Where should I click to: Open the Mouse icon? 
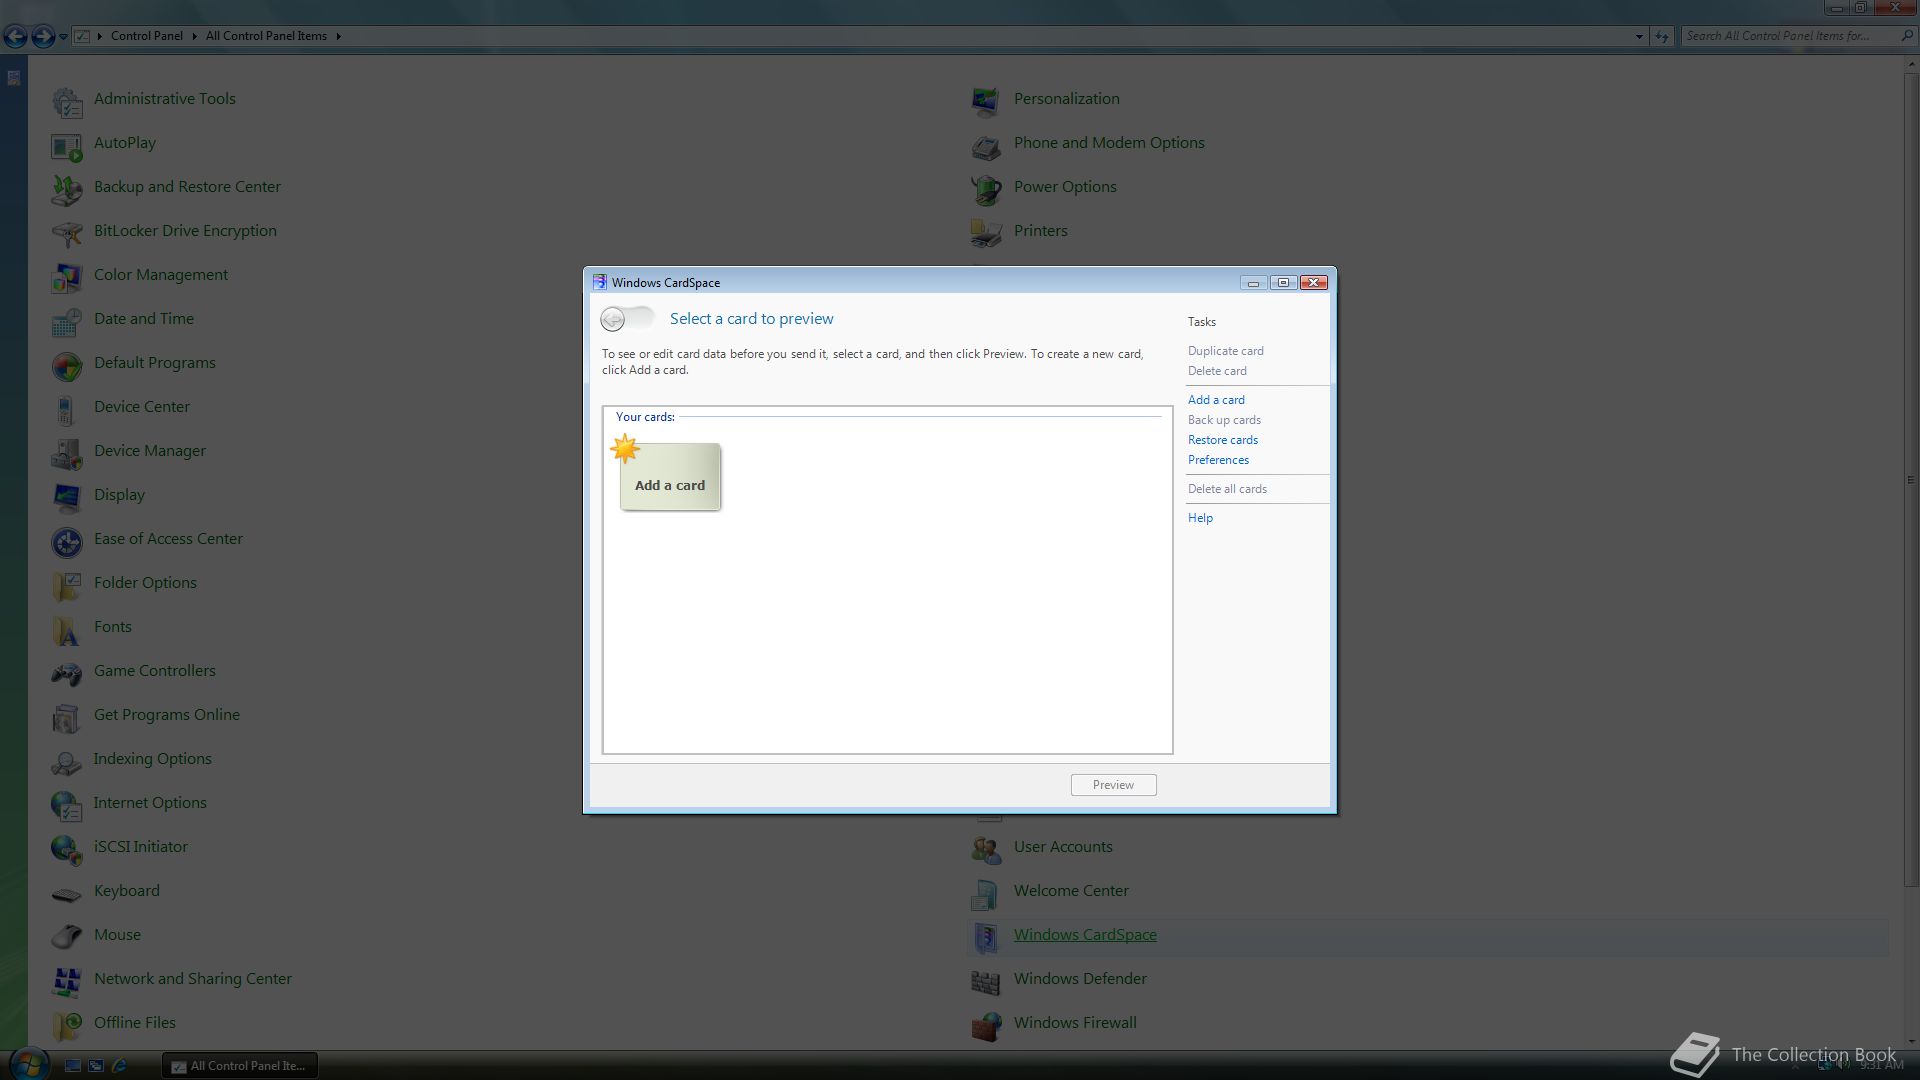(67, 936)
